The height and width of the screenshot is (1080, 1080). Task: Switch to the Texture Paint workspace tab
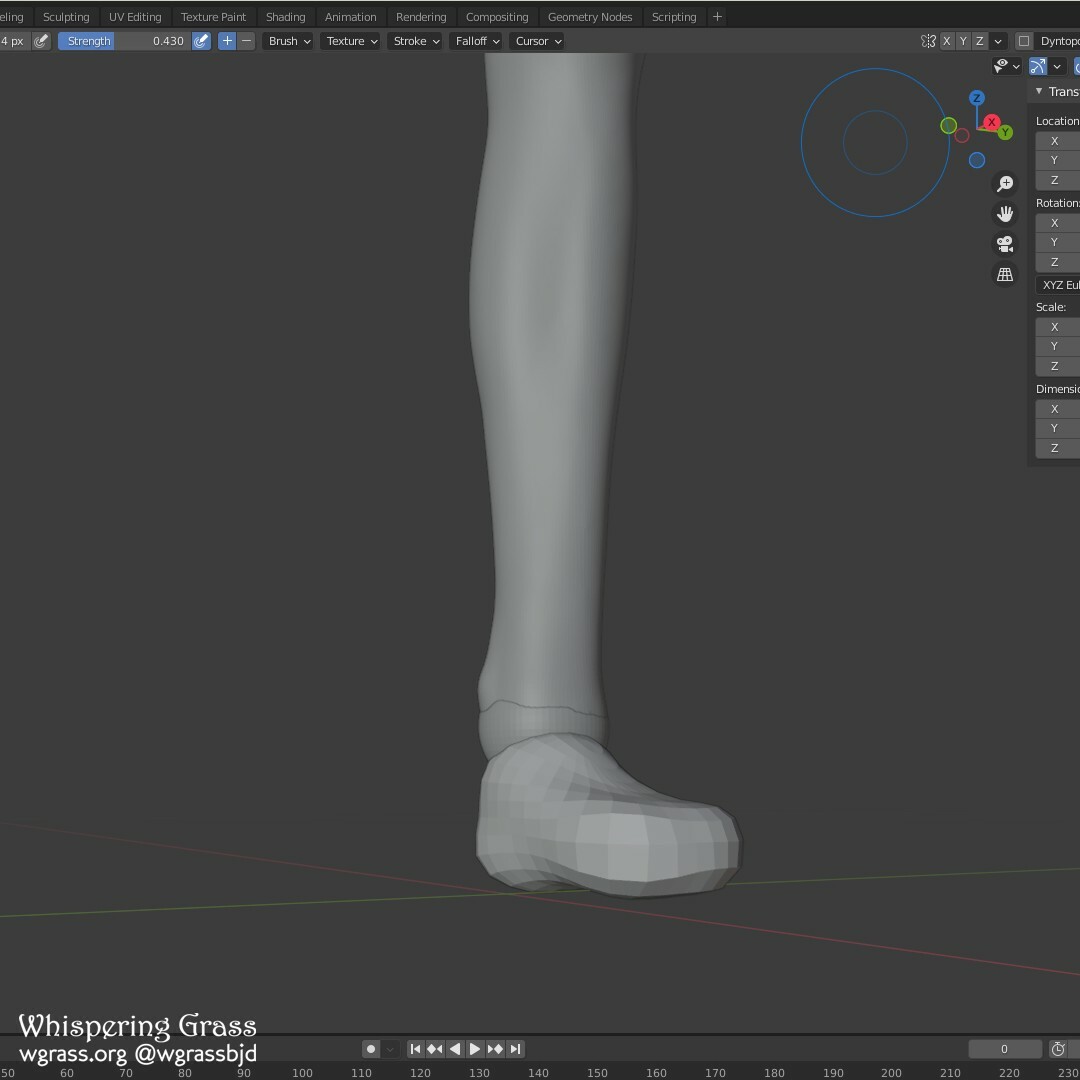[213, 17]
